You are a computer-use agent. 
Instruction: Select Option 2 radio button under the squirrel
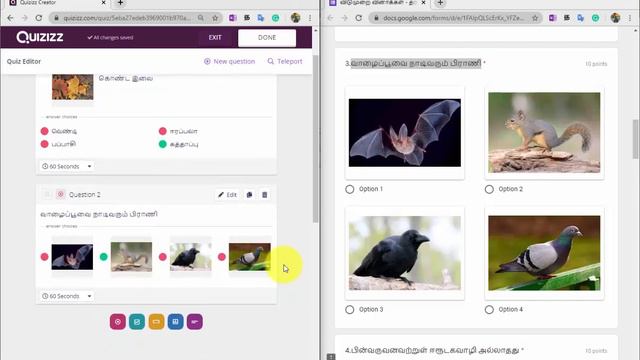pyautogui.click(x=489, y=189)
